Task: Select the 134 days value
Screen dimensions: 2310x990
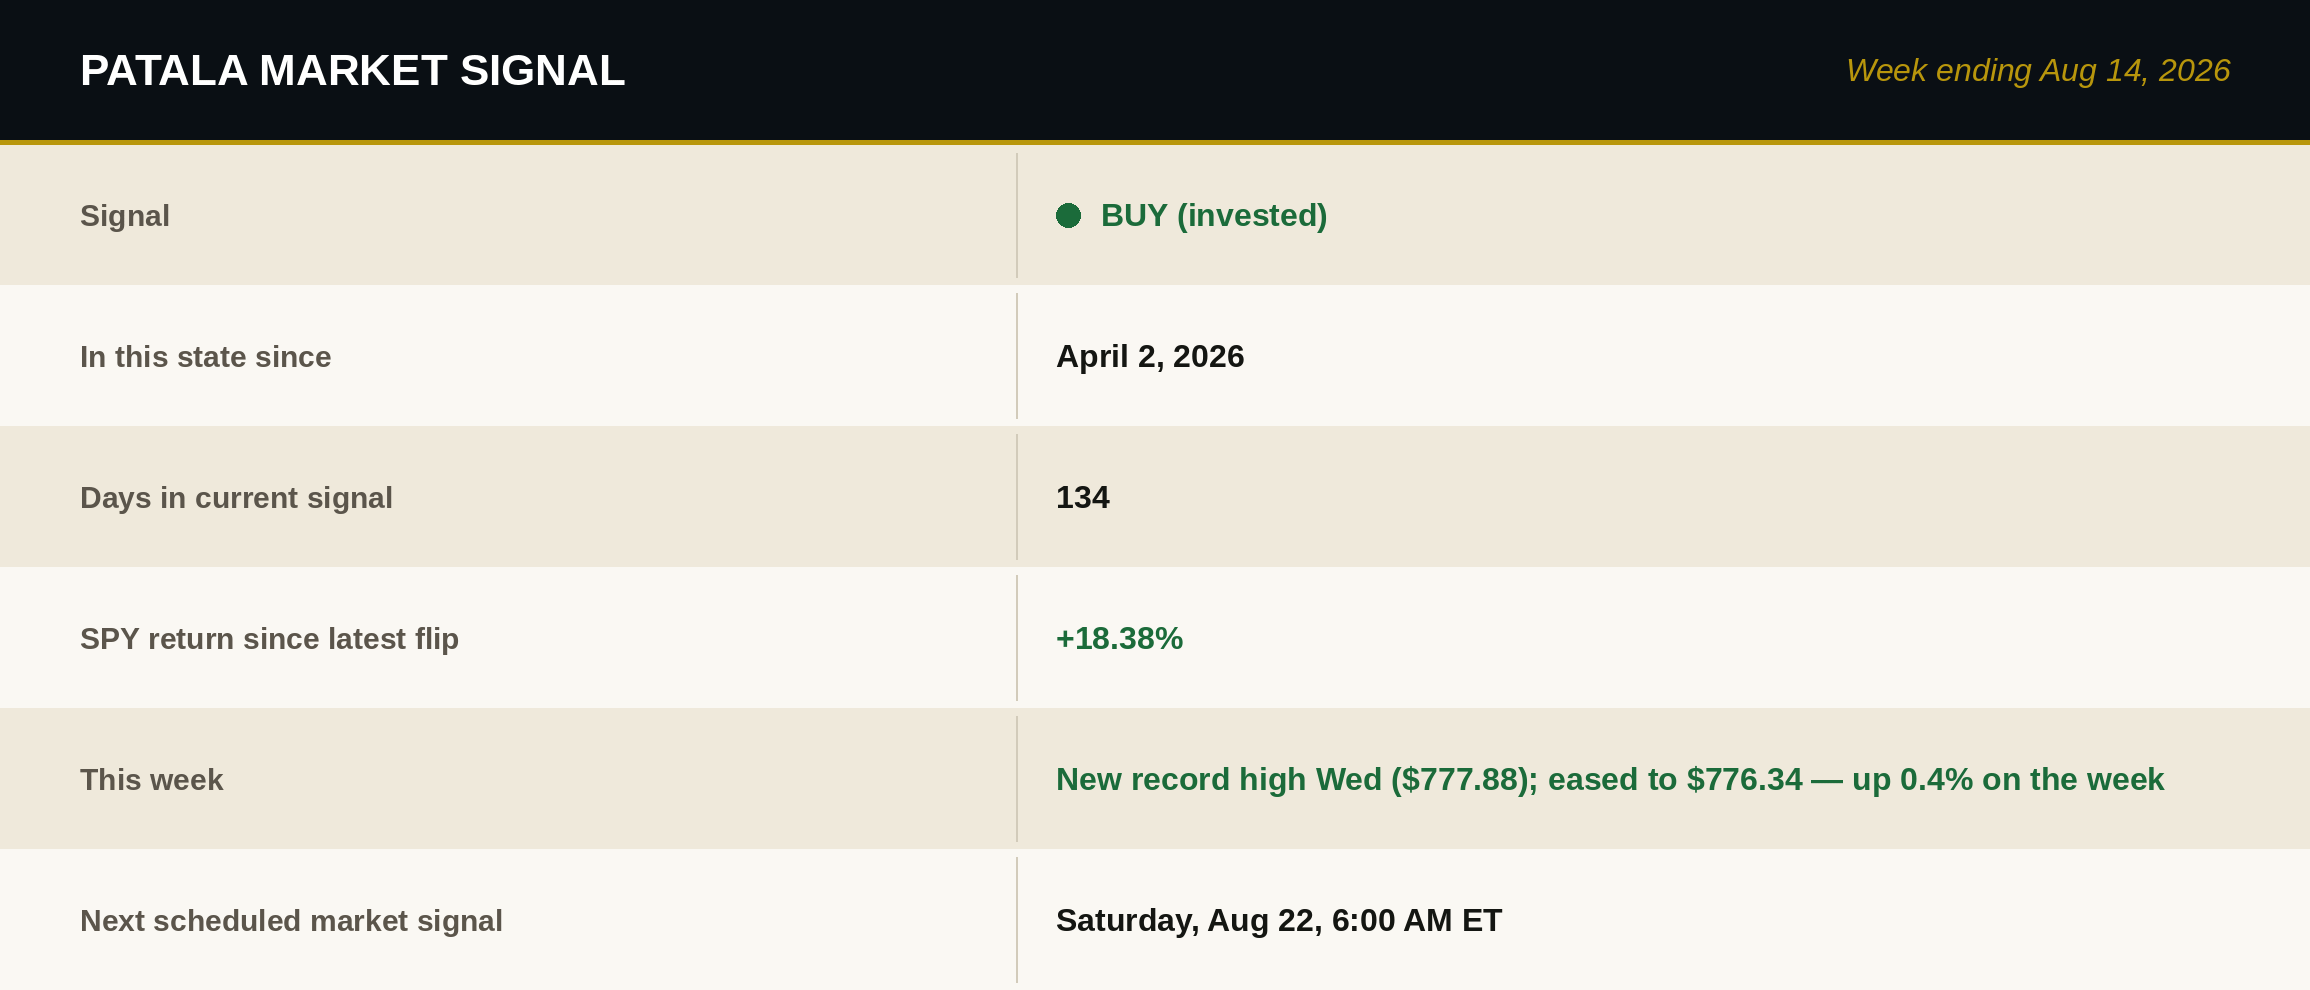Action: pos(1083,497)
